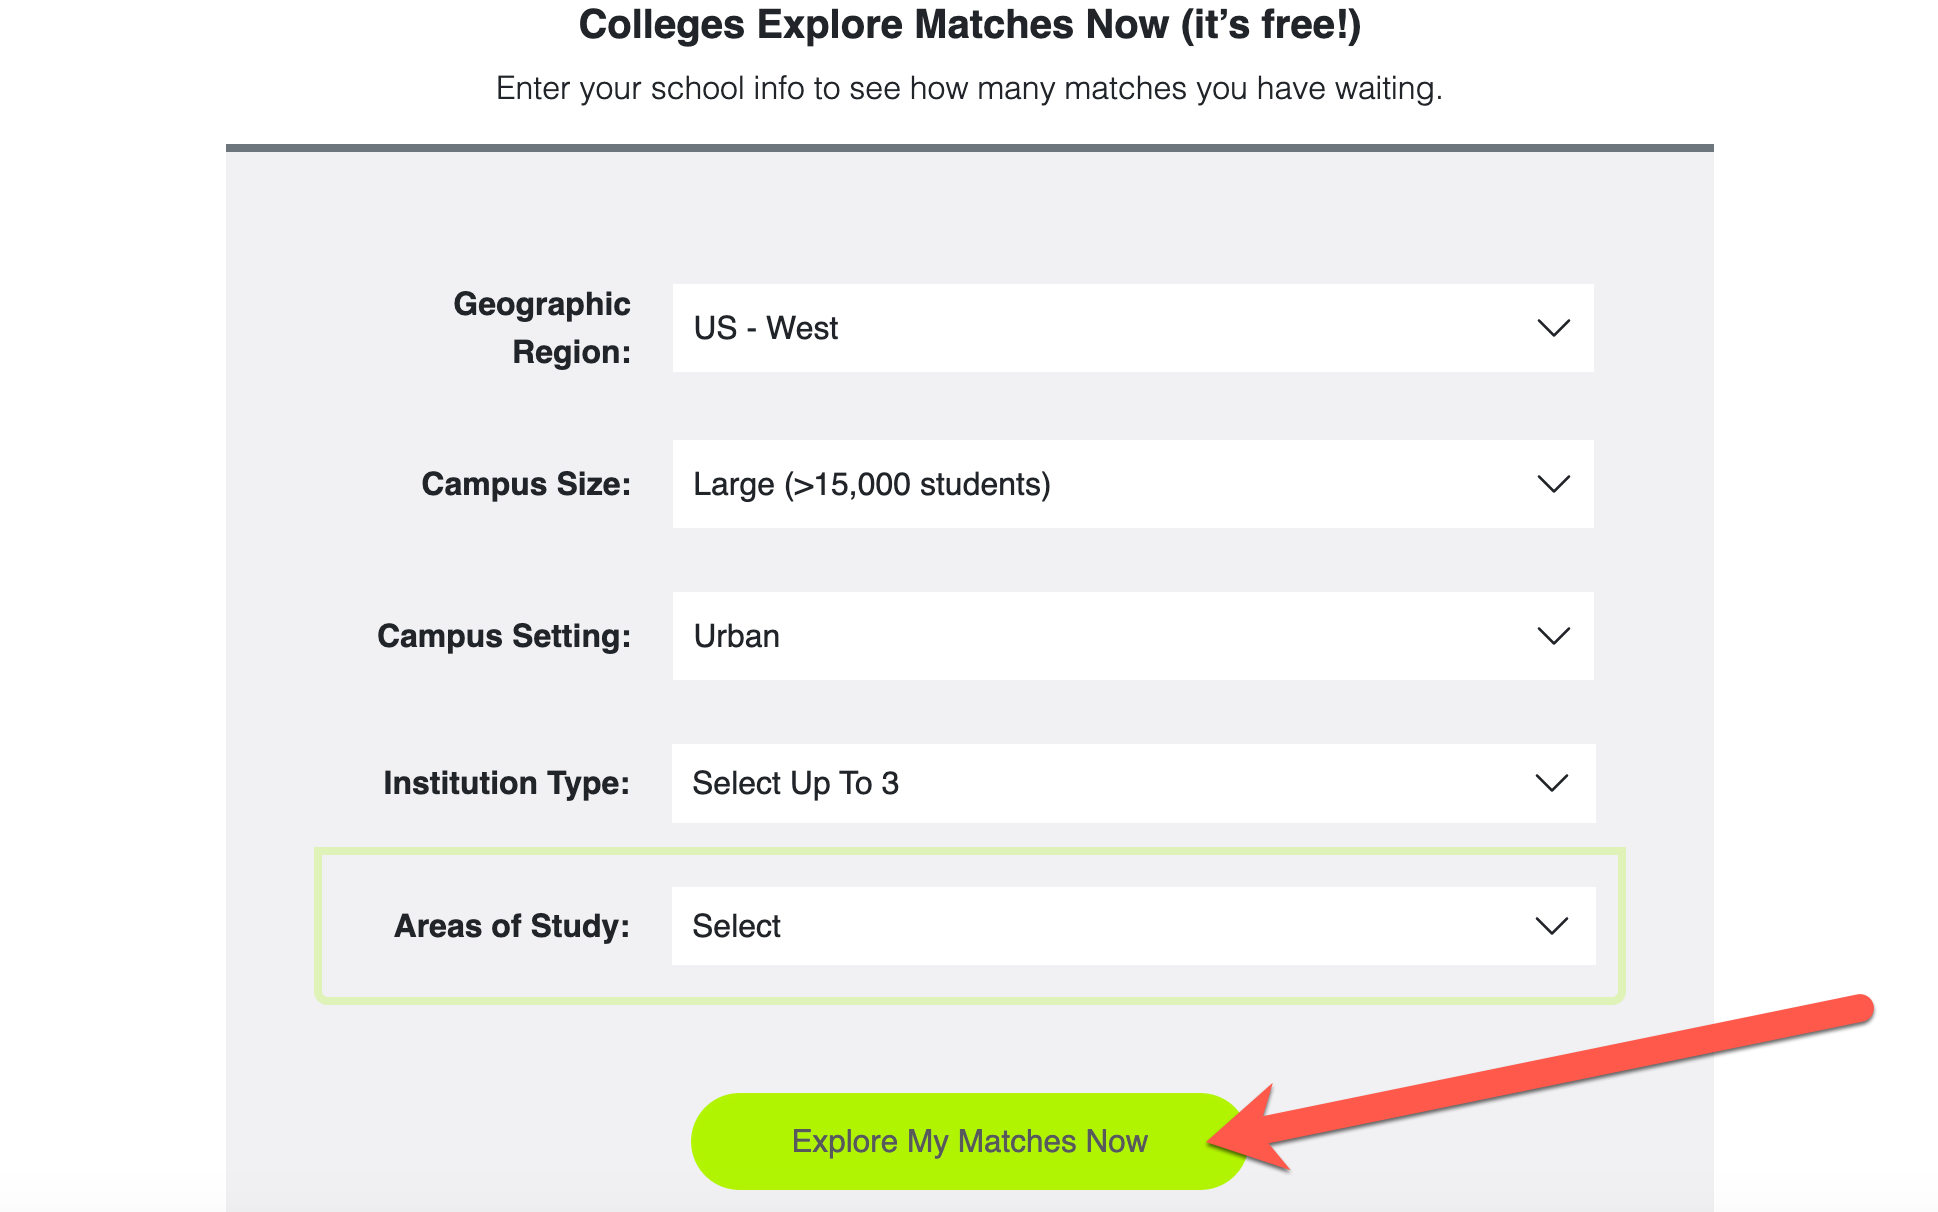Click the Colleges Explore Matches Now heading
Viewport: 1938px width, 1212px height.
pyautogui.click(x=969, y=25)
